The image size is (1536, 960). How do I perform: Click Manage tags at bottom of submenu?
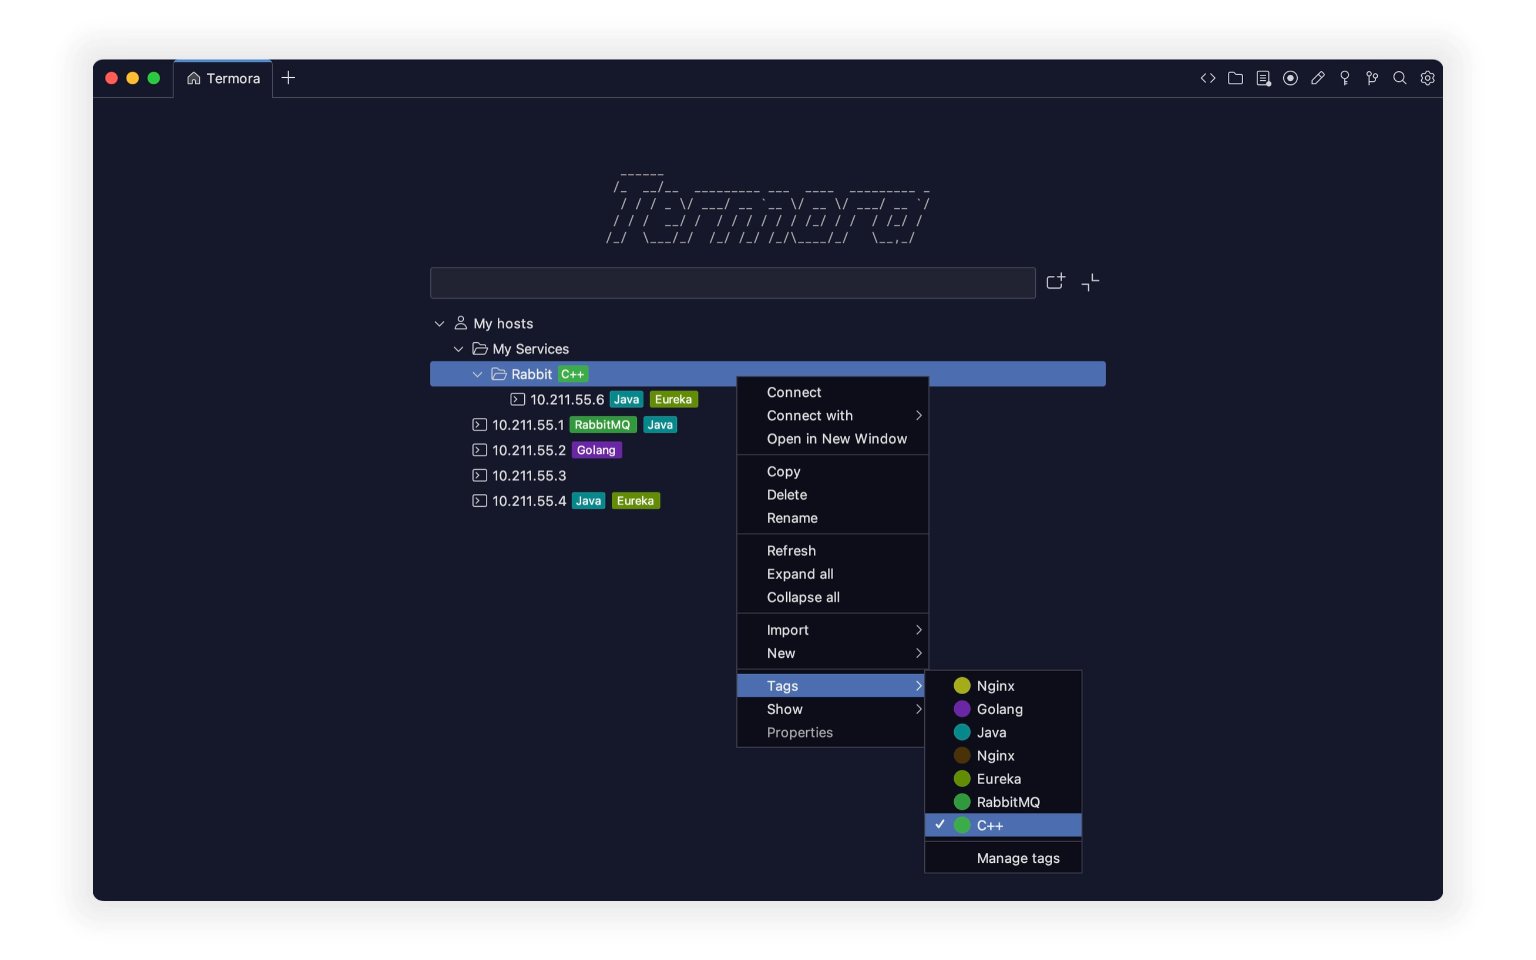pos(1017,858)
